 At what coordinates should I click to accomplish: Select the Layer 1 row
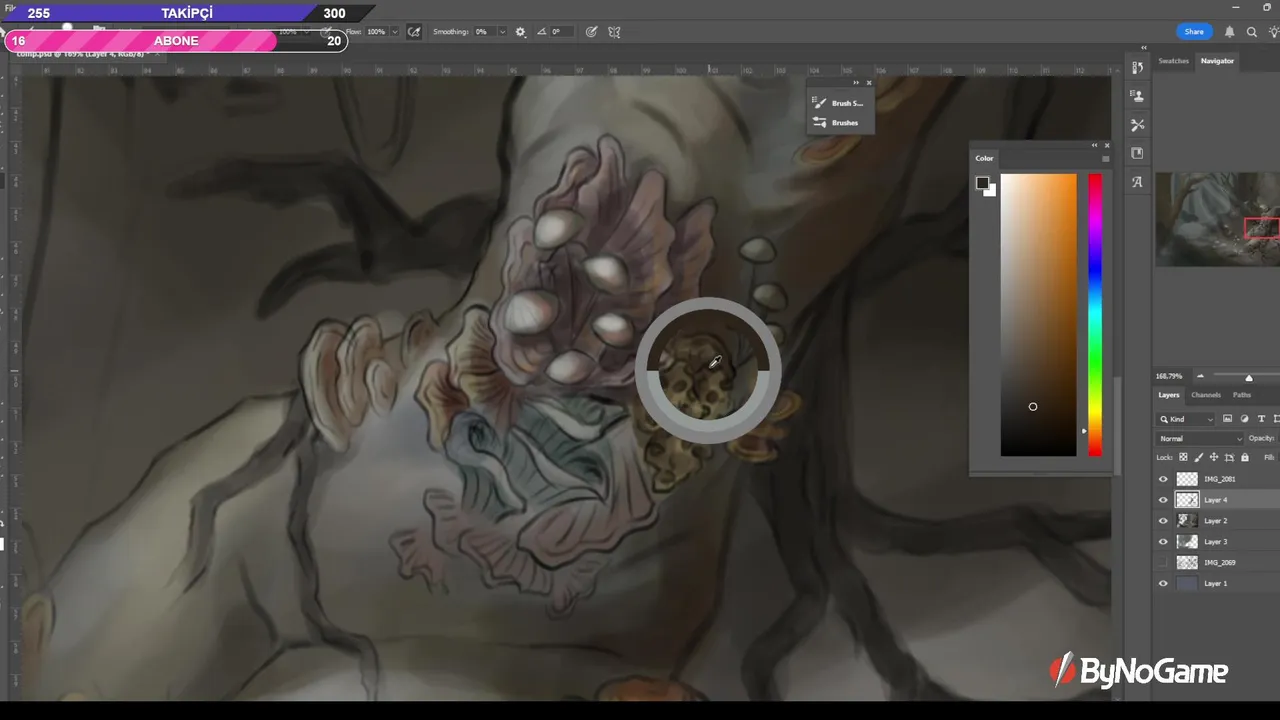(x=1217, y=583)
